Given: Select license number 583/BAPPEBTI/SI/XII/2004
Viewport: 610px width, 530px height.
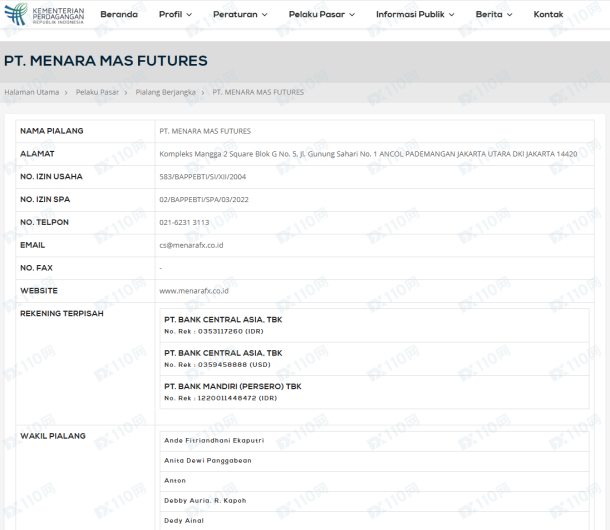Looking at the screenshot, I should coord(203,177).
